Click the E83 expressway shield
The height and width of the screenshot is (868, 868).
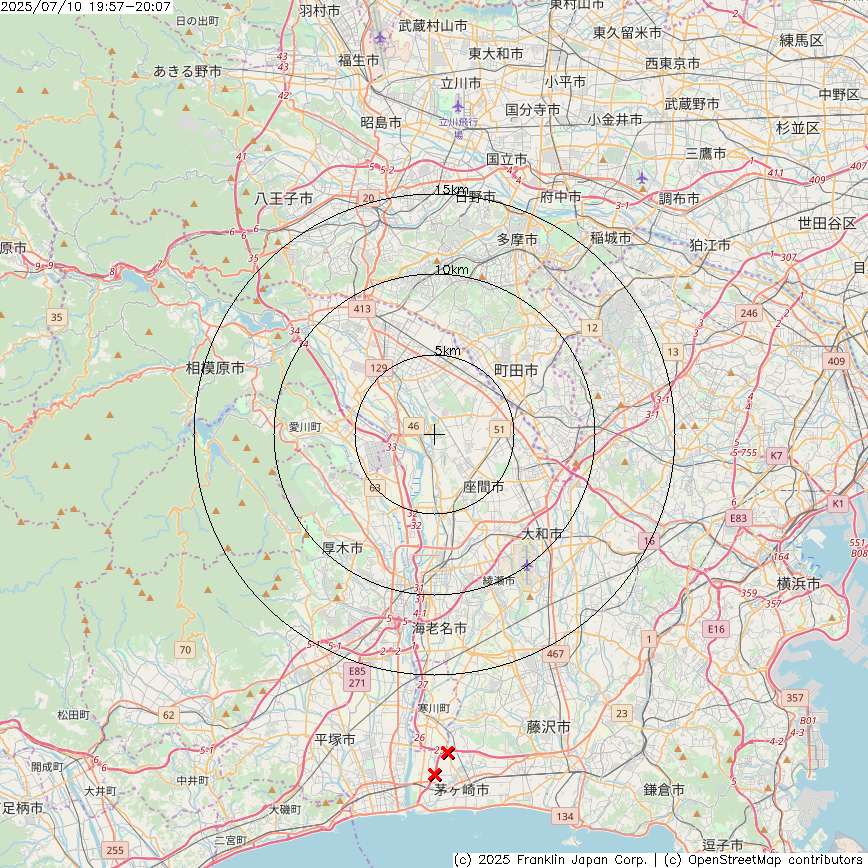tap(738, 518)
